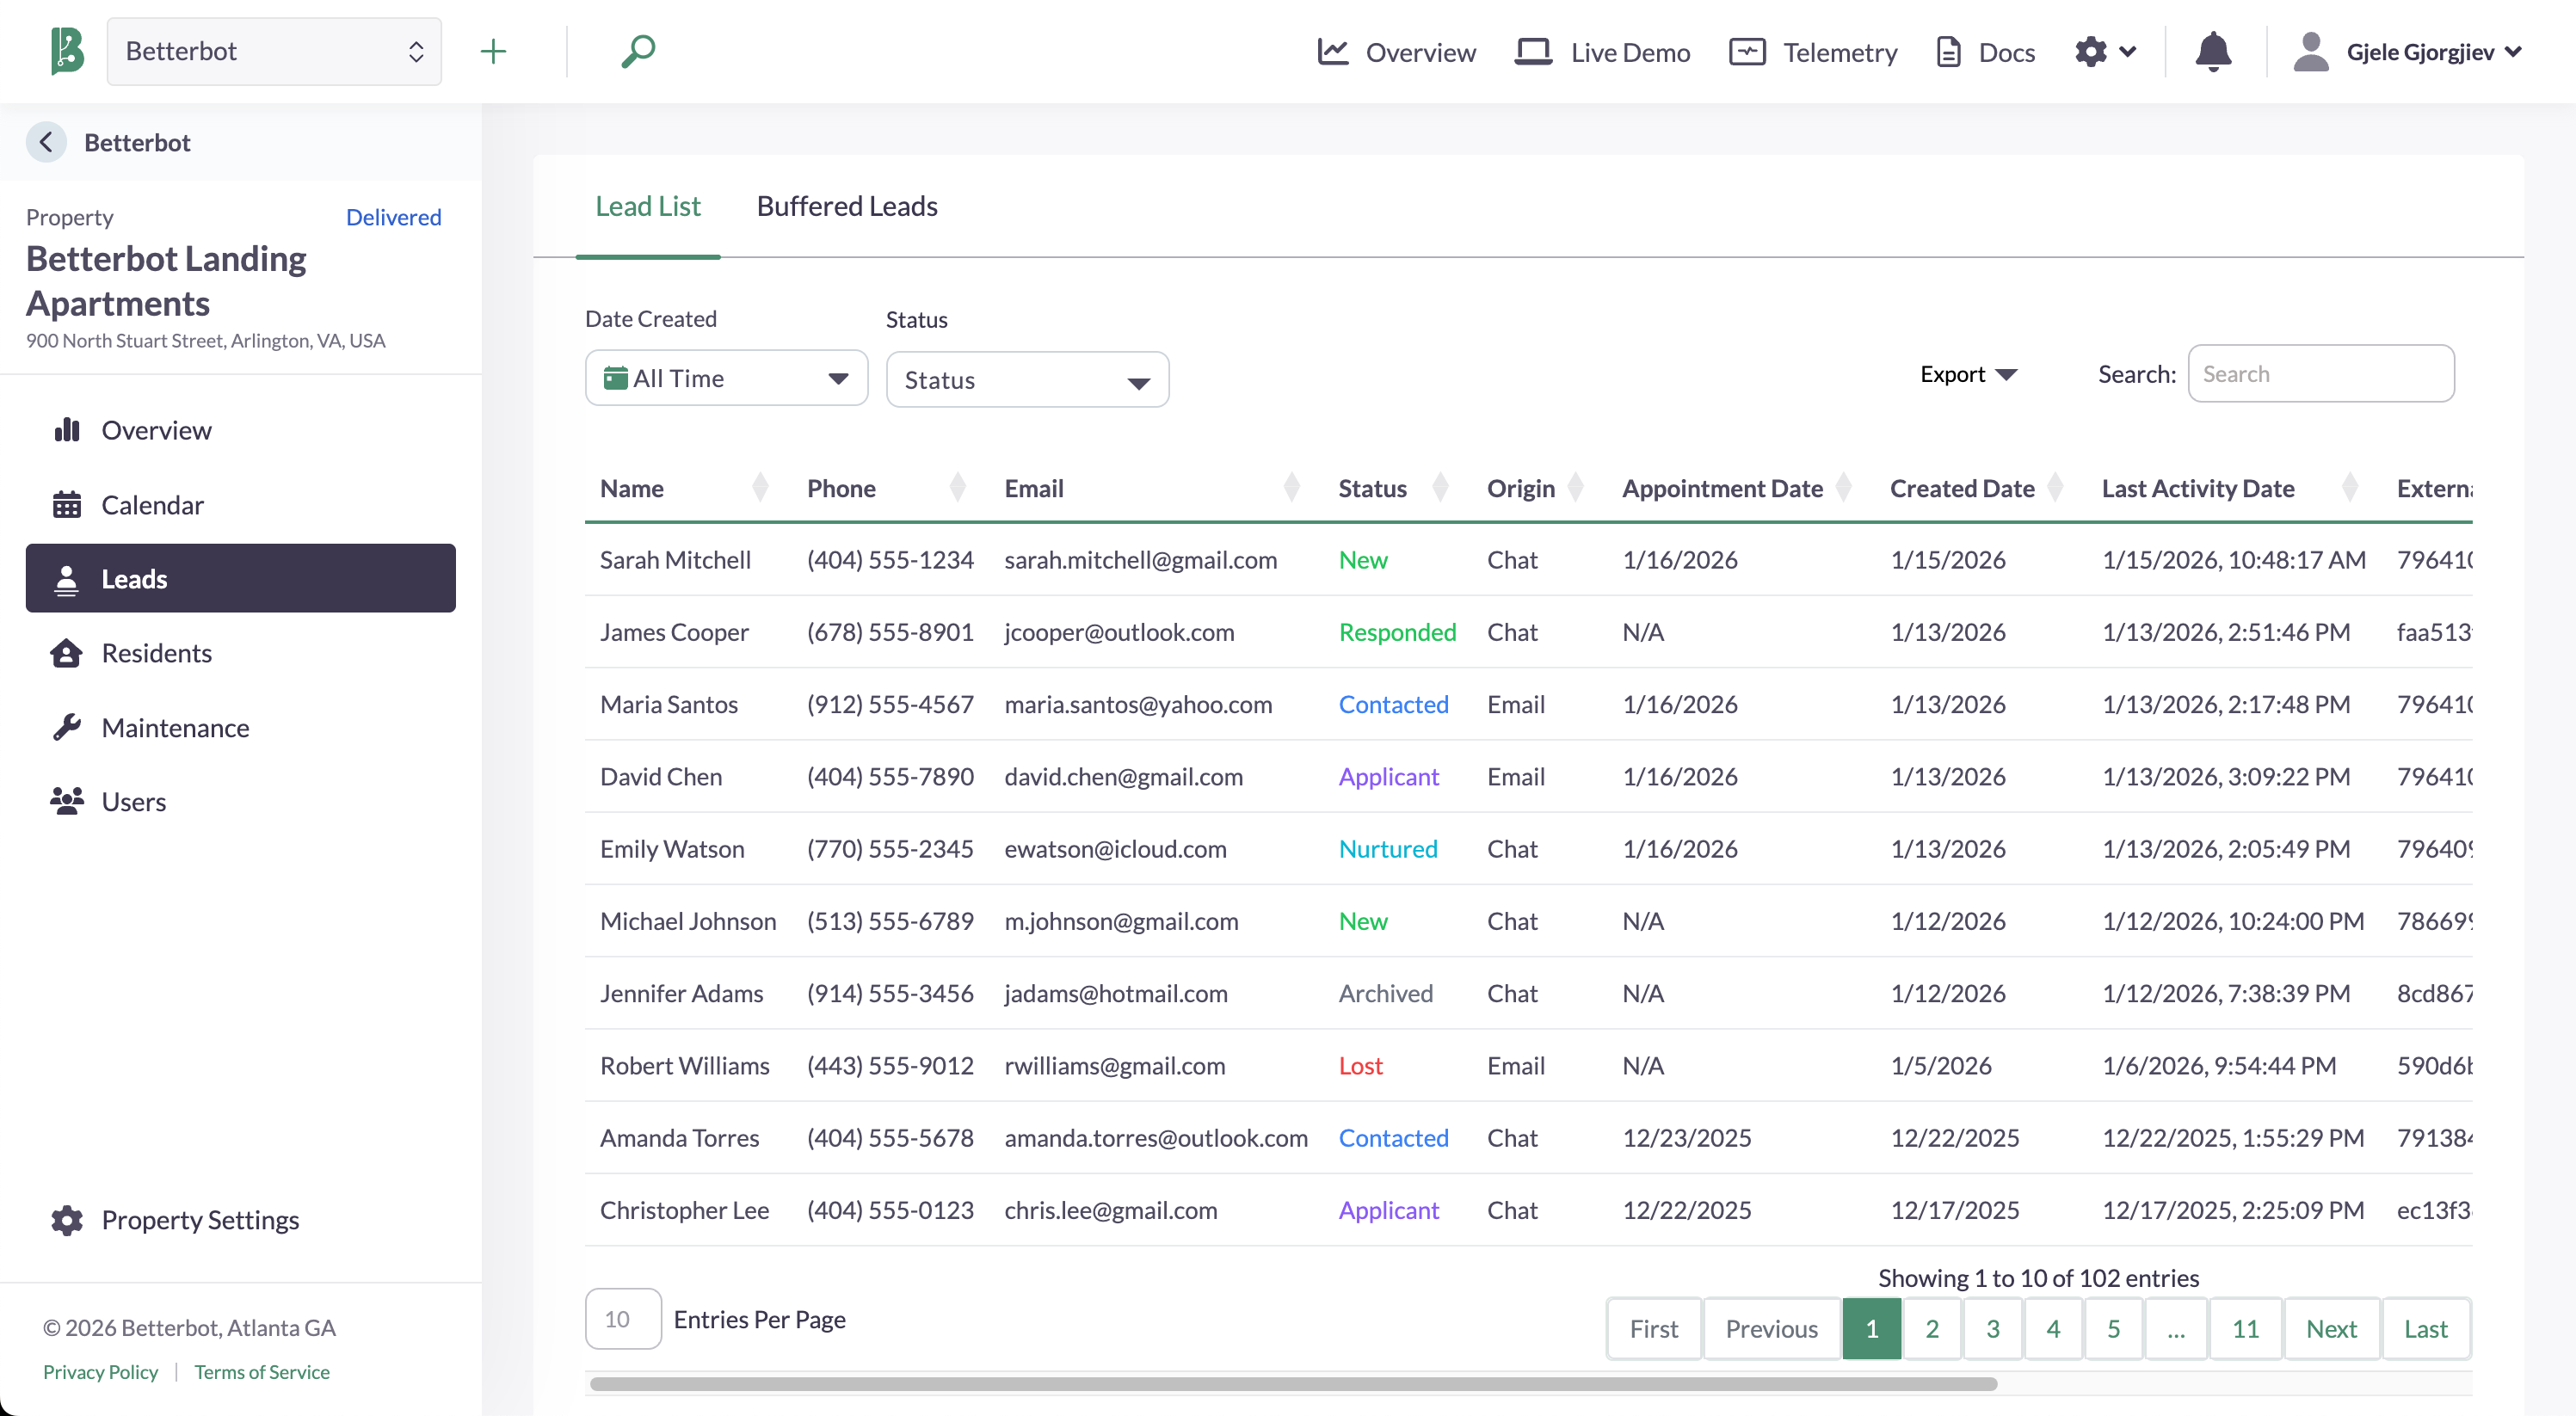Click the Terms of Service link
The width and height of the screenshot is (2576, 1416).
coord(261,1371)
